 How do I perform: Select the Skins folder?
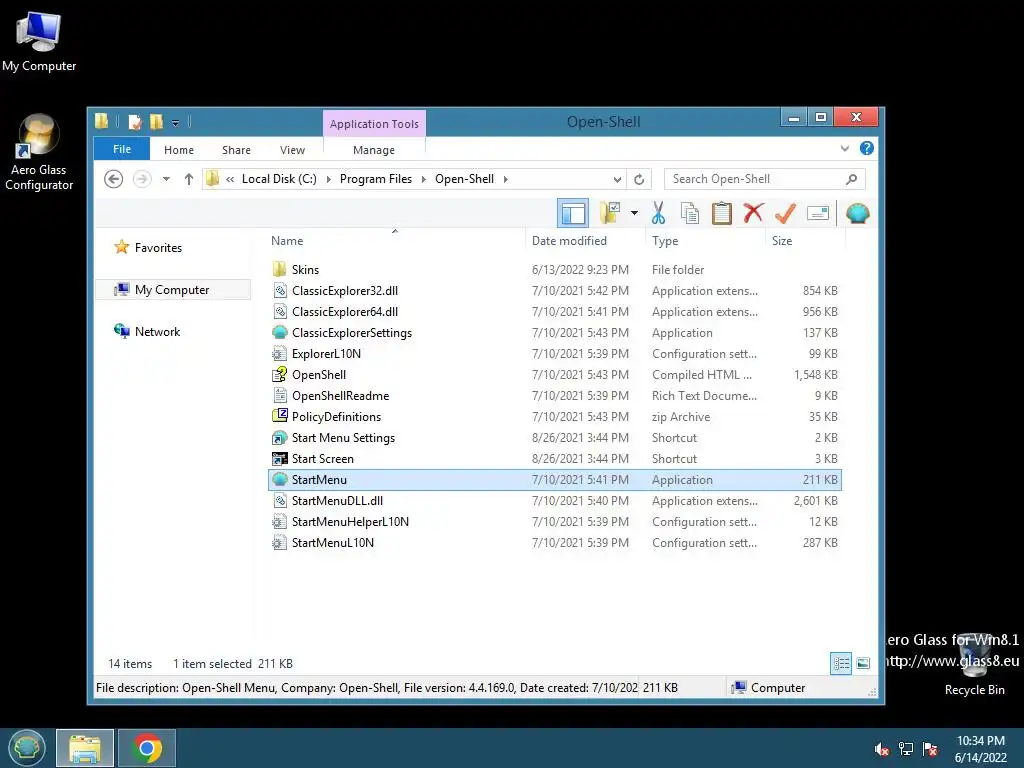coord(555,269)
